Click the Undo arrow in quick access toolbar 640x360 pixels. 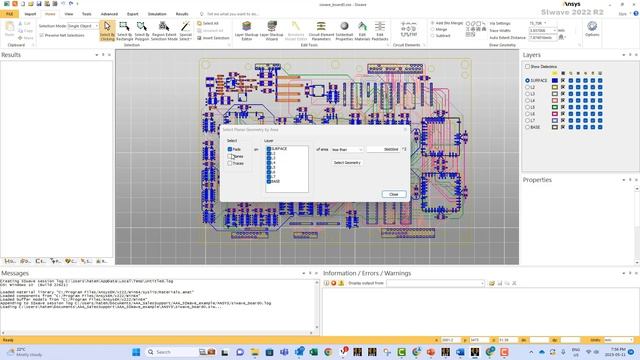pyautogui.click(x=63, y=4)
